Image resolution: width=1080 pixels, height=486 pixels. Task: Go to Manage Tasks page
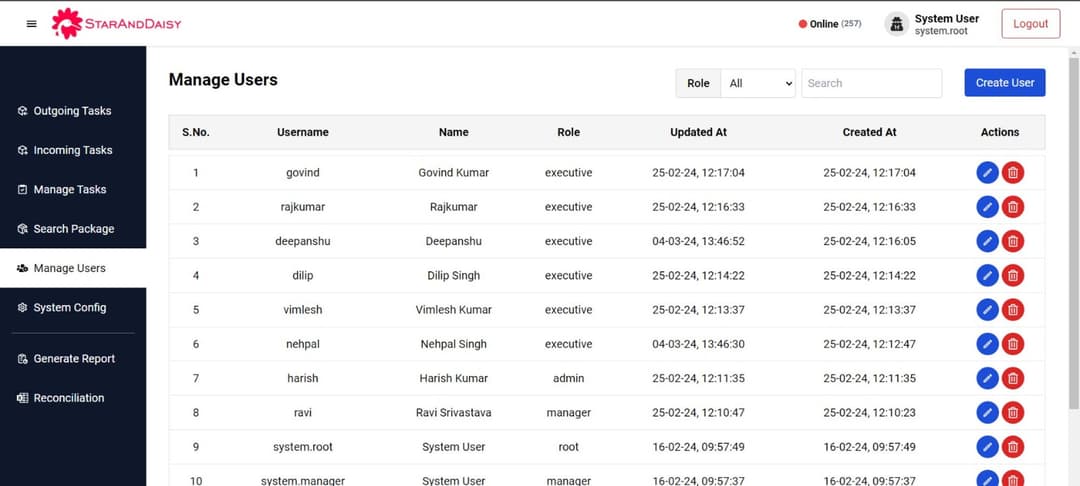point(73,189)
